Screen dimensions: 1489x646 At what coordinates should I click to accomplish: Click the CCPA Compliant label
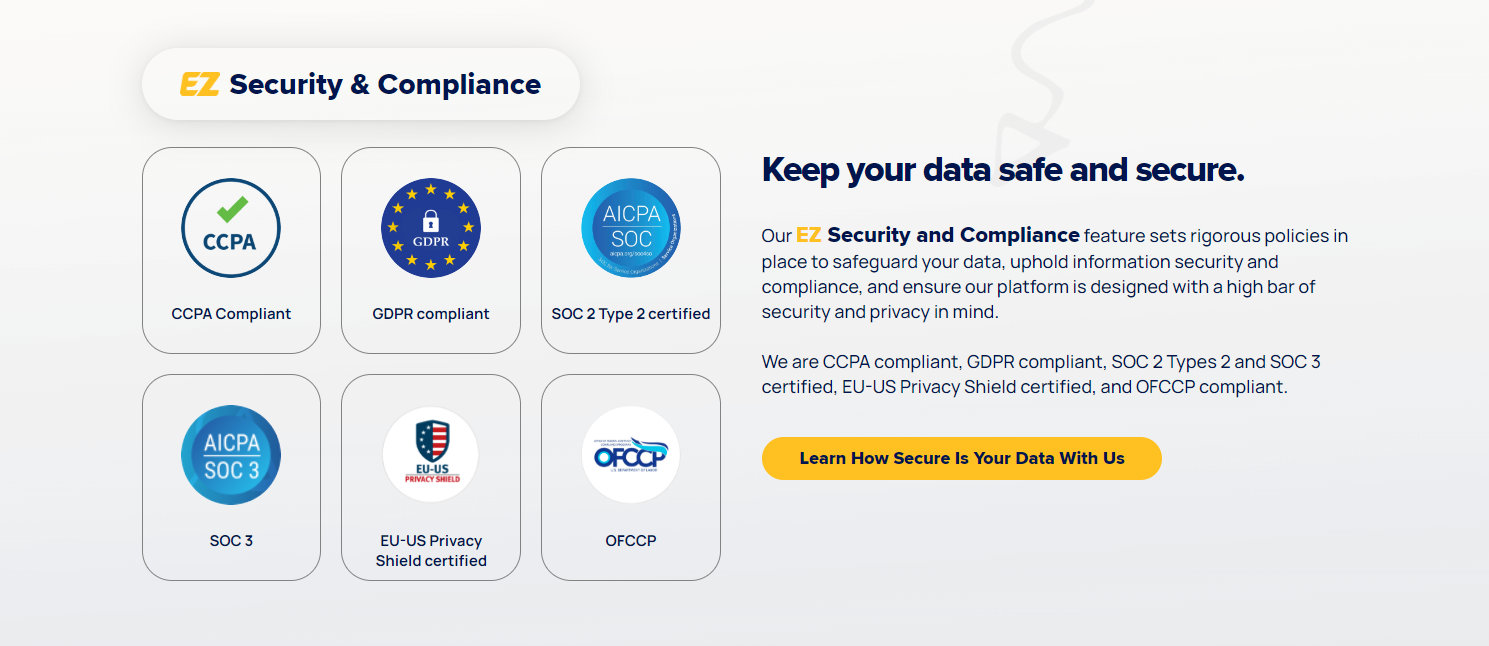[x=231, y=314]
